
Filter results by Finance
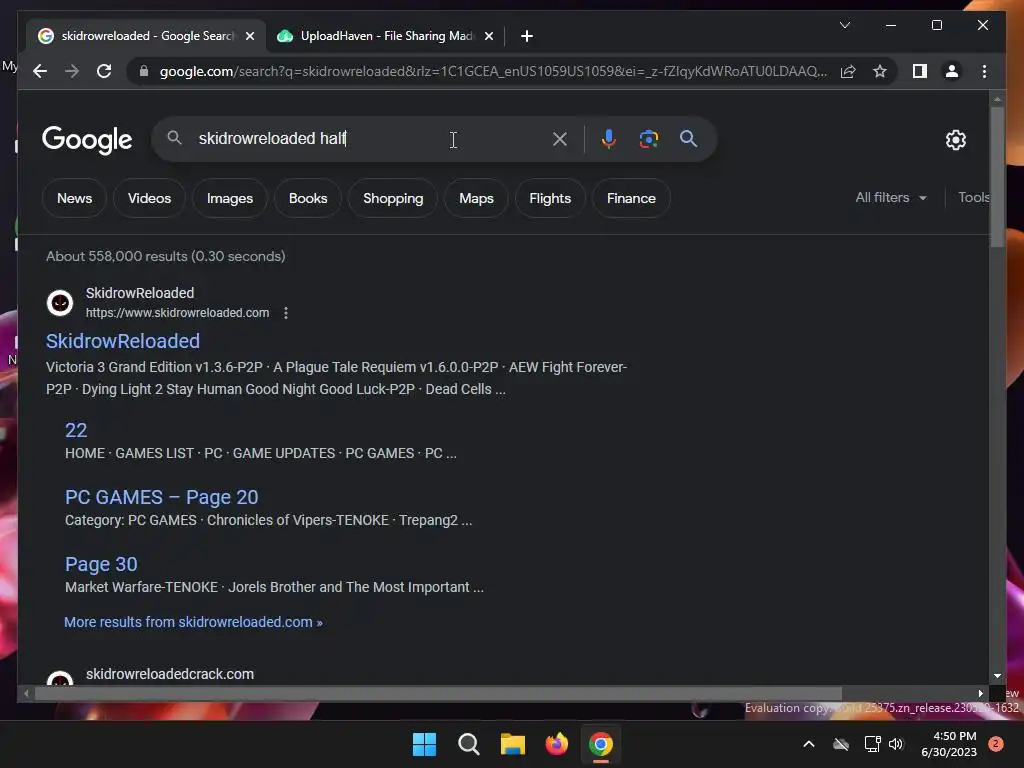tap(631, 198)
